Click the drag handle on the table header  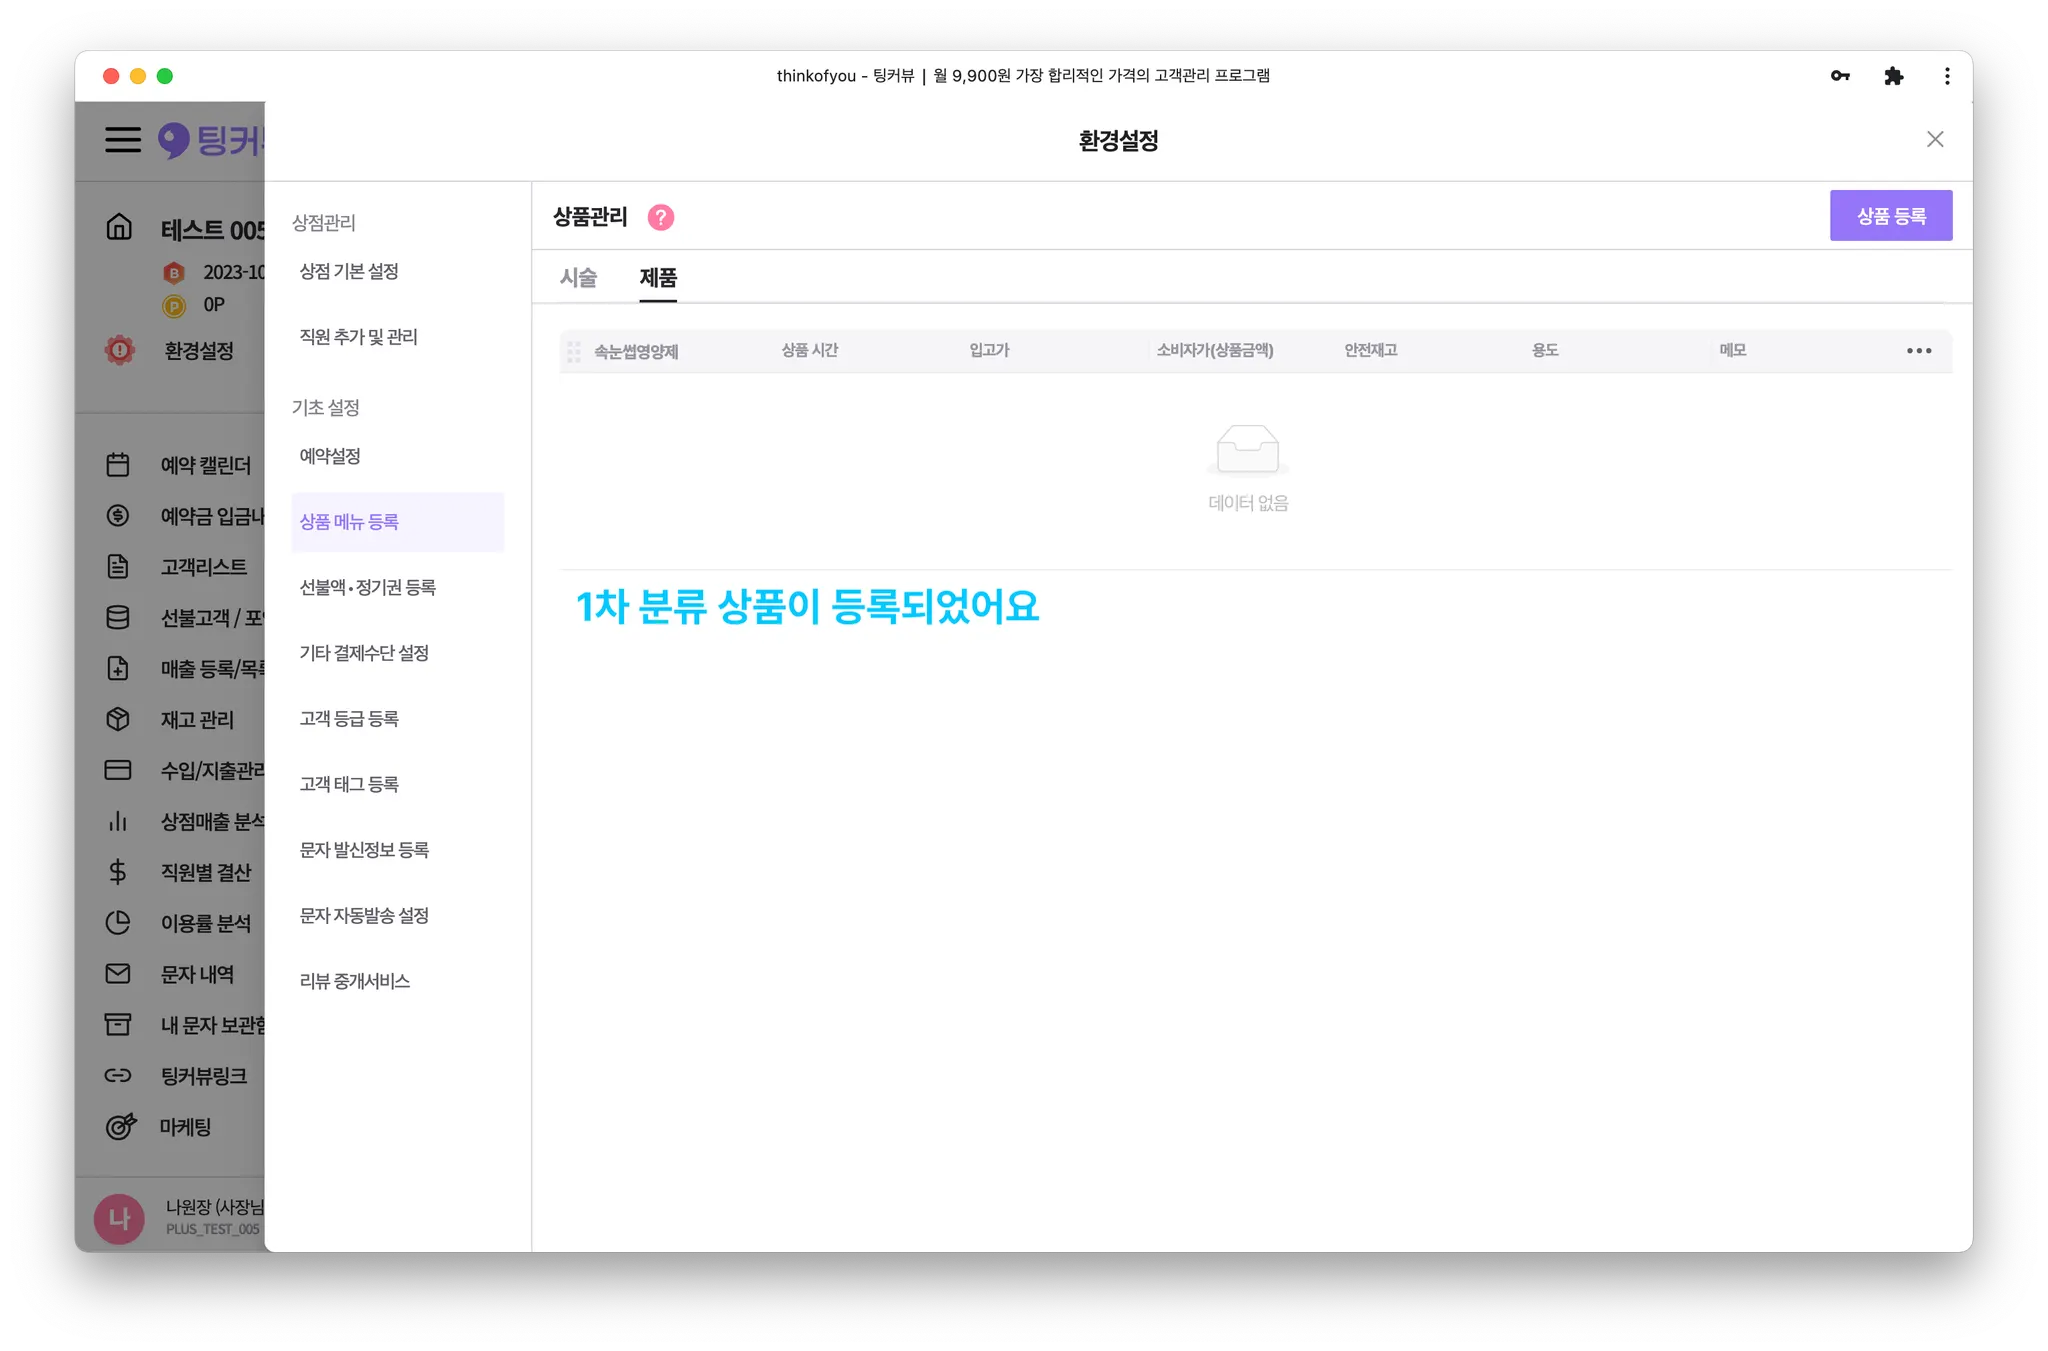[x=574, y=351]
